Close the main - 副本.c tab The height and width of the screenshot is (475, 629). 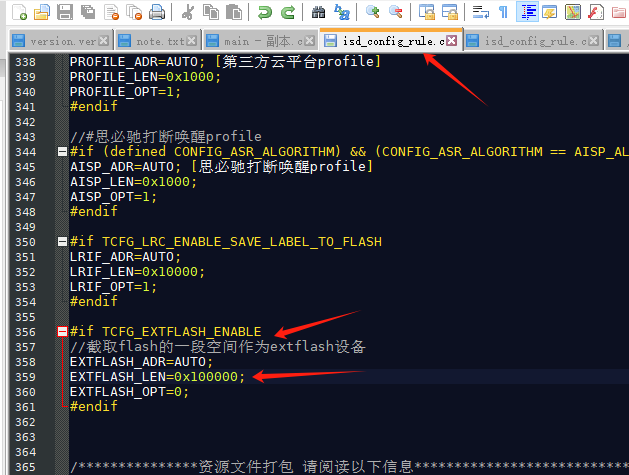click(309, 41)
